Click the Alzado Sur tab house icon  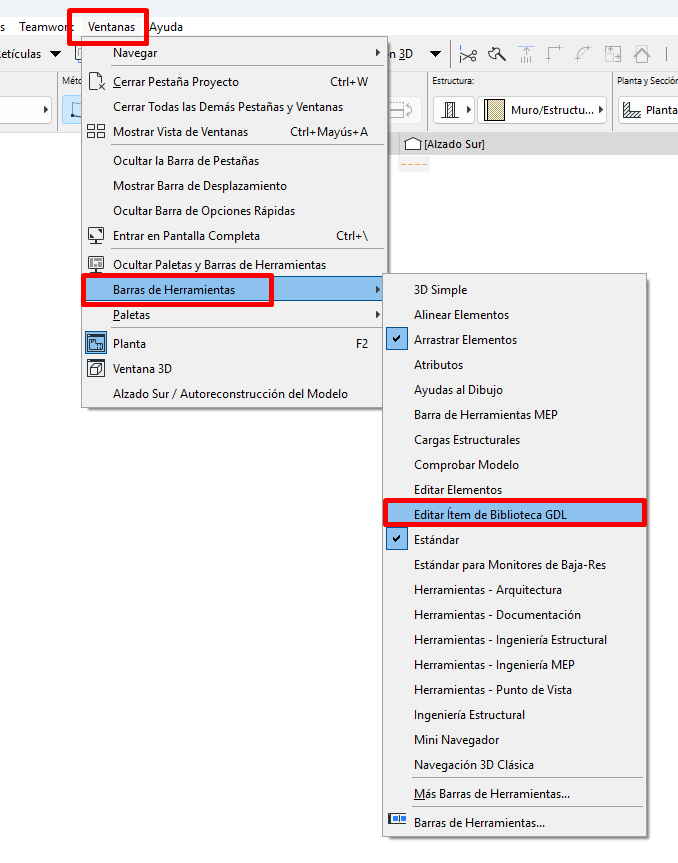[x=413, y=144]
